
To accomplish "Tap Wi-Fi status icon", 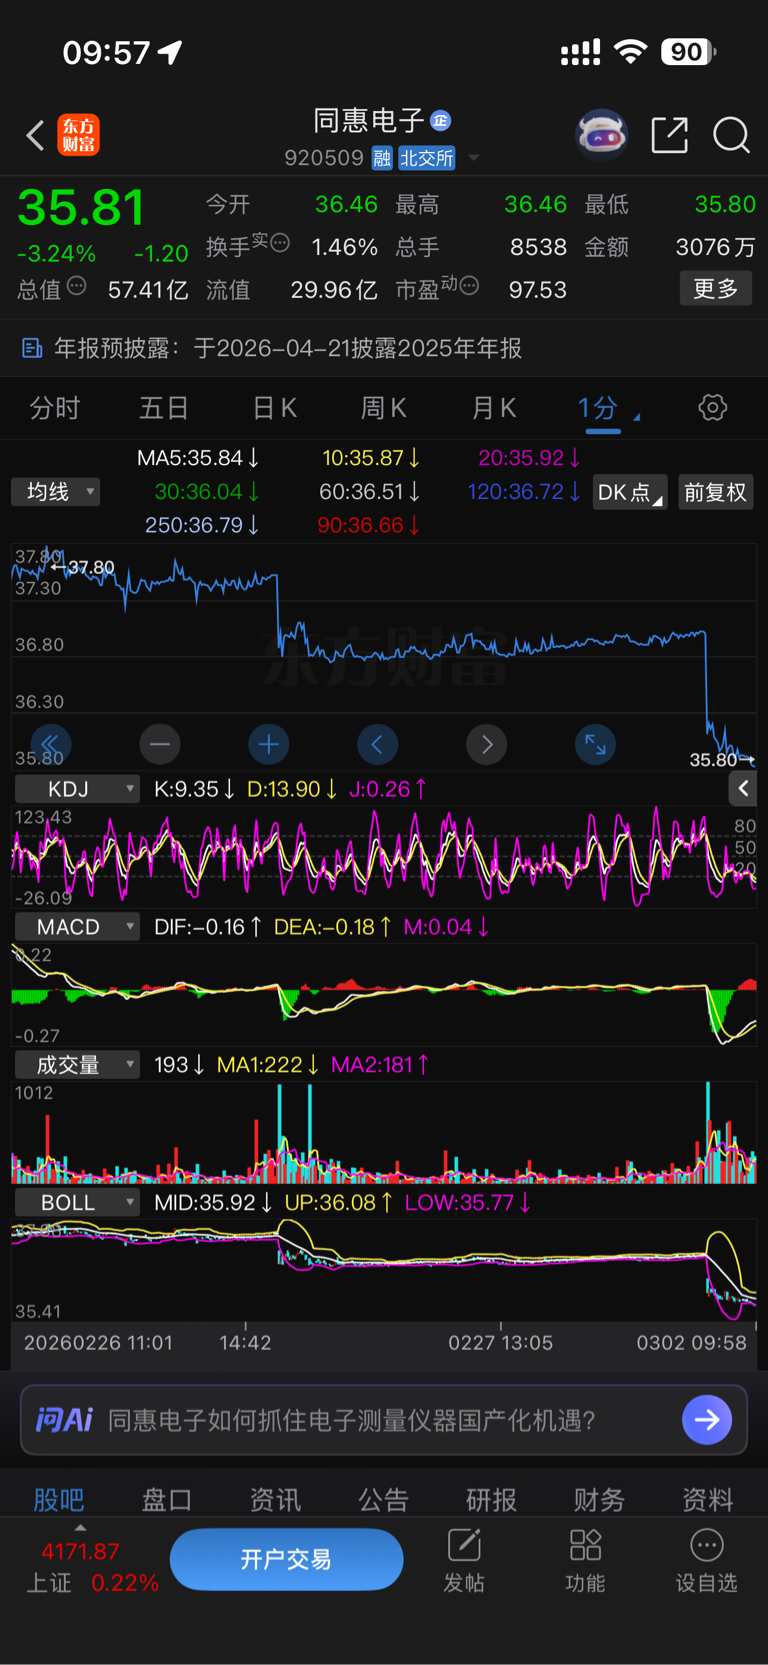I will coord(630,52).
